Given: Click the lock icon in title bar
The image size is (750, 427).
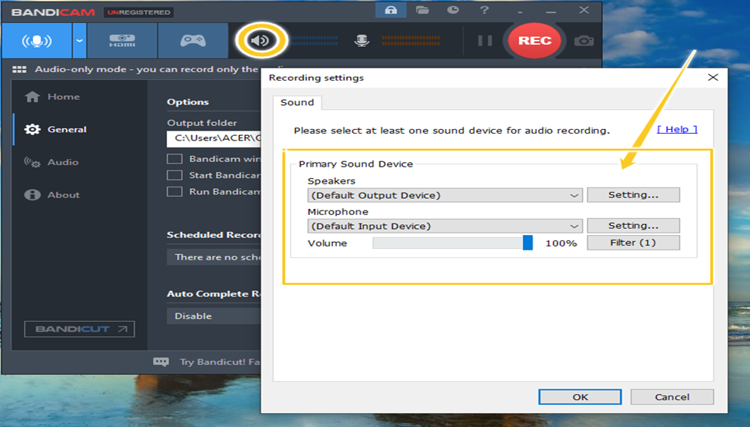Looking at the screenshot, I should pyautogui.click(x=391, y=10).
